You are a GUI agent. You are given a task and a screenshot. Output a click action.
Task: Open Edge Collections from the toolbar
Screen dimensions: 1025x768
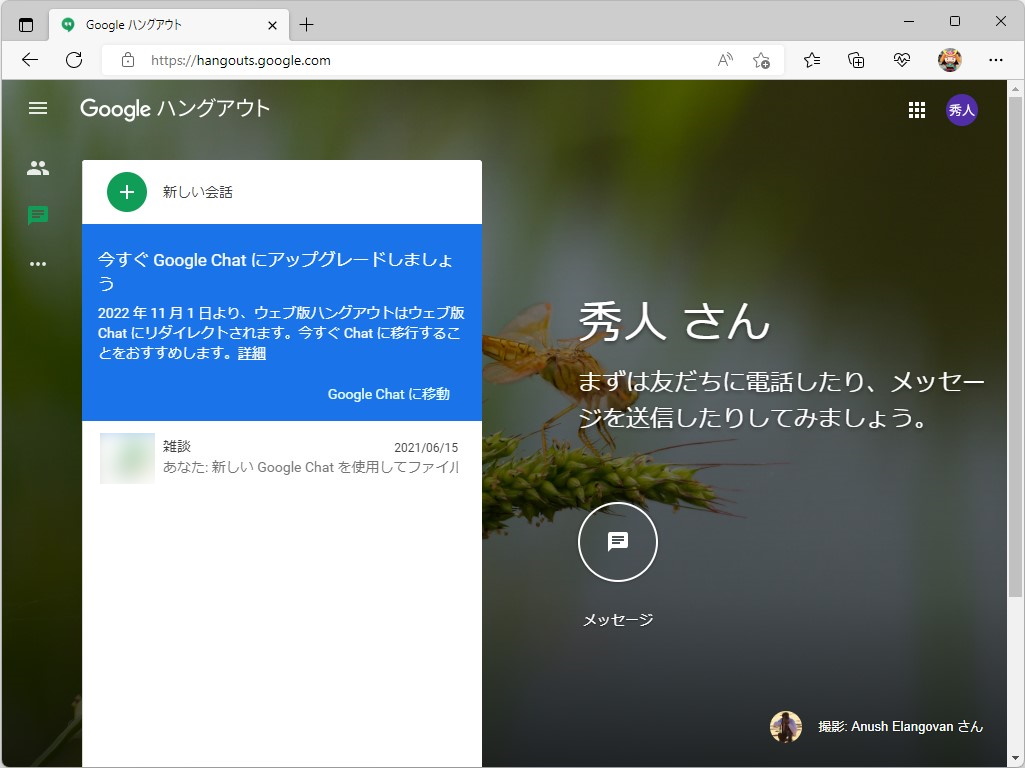tap(856, 60)
